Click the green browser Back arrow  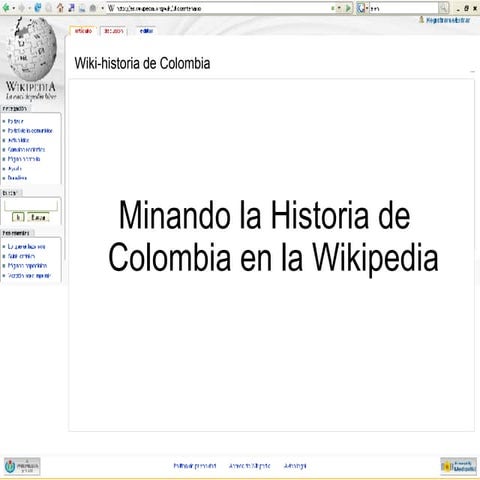6,8
